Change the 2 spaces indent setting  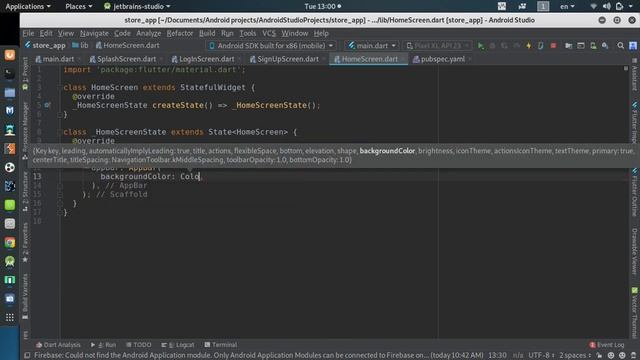[x=575, y=356]
